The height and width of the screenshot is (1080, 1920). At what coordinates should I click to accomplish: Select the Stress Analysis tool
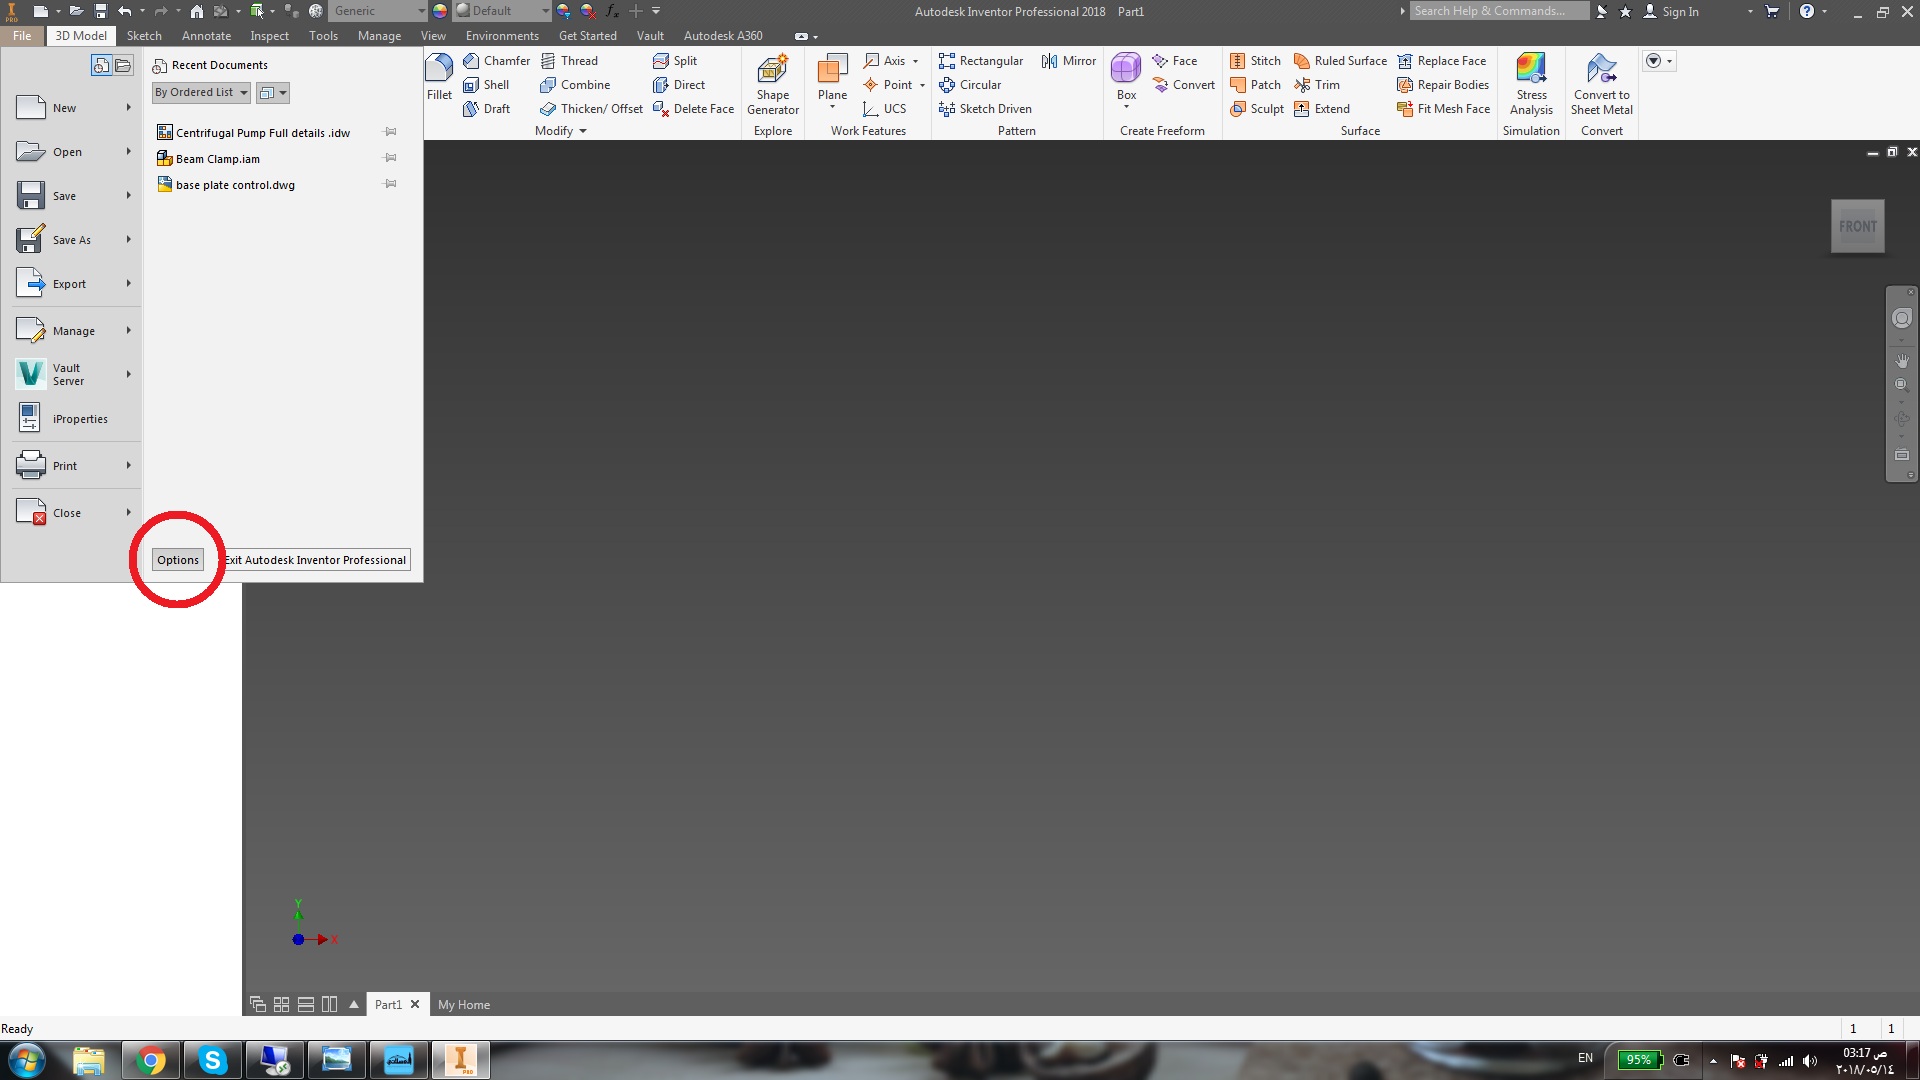tap(1530, 71)
